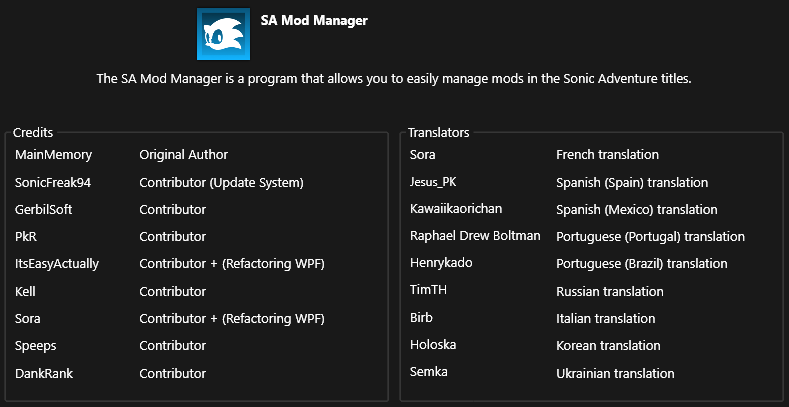Click GerbilSoft contributor name

pos(44,210)
